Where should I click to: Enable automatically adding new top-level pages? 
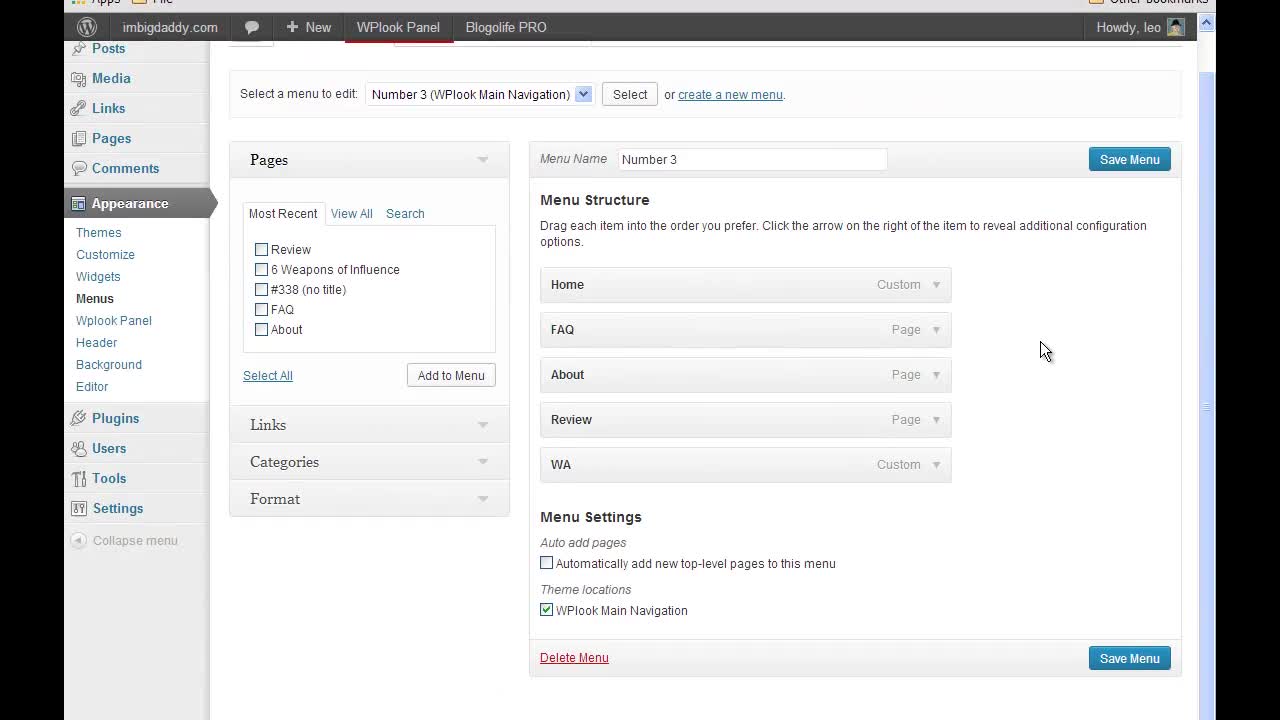tap(546, 563)
